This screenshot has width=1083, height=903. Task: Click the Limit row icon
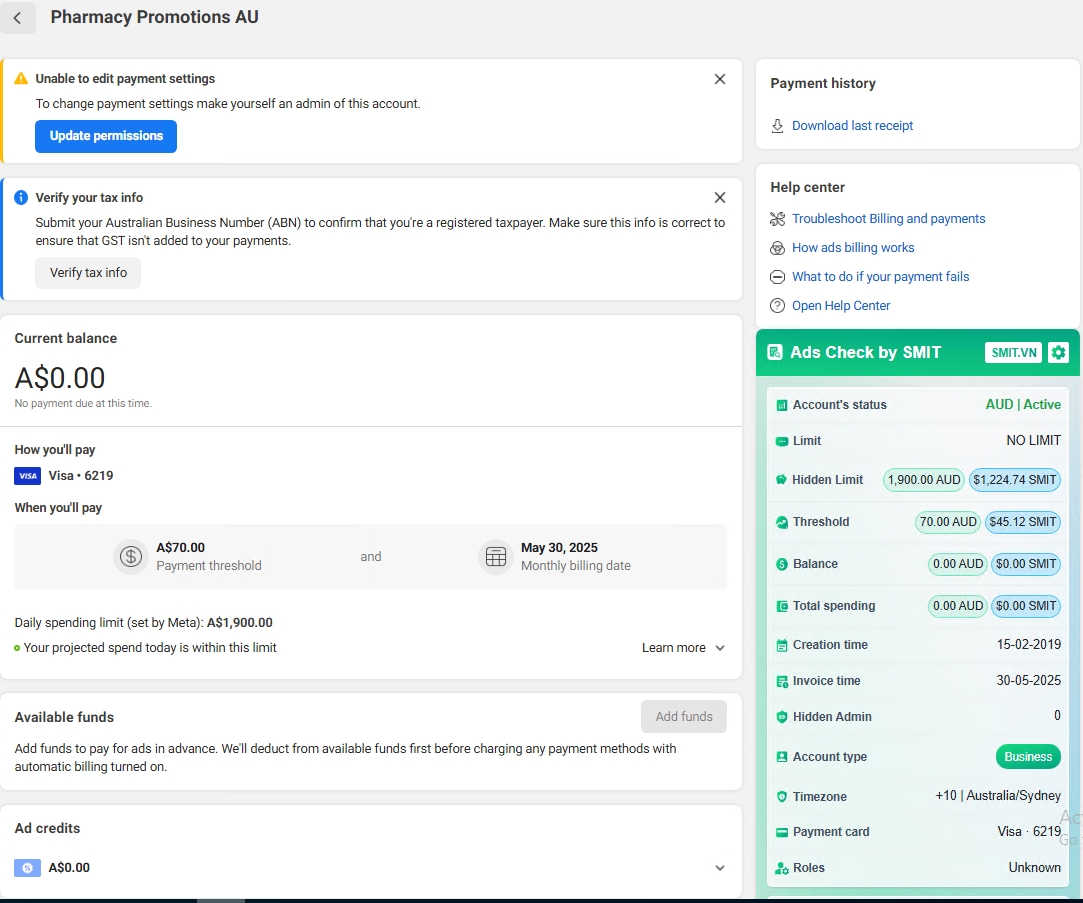pos(782,441)
